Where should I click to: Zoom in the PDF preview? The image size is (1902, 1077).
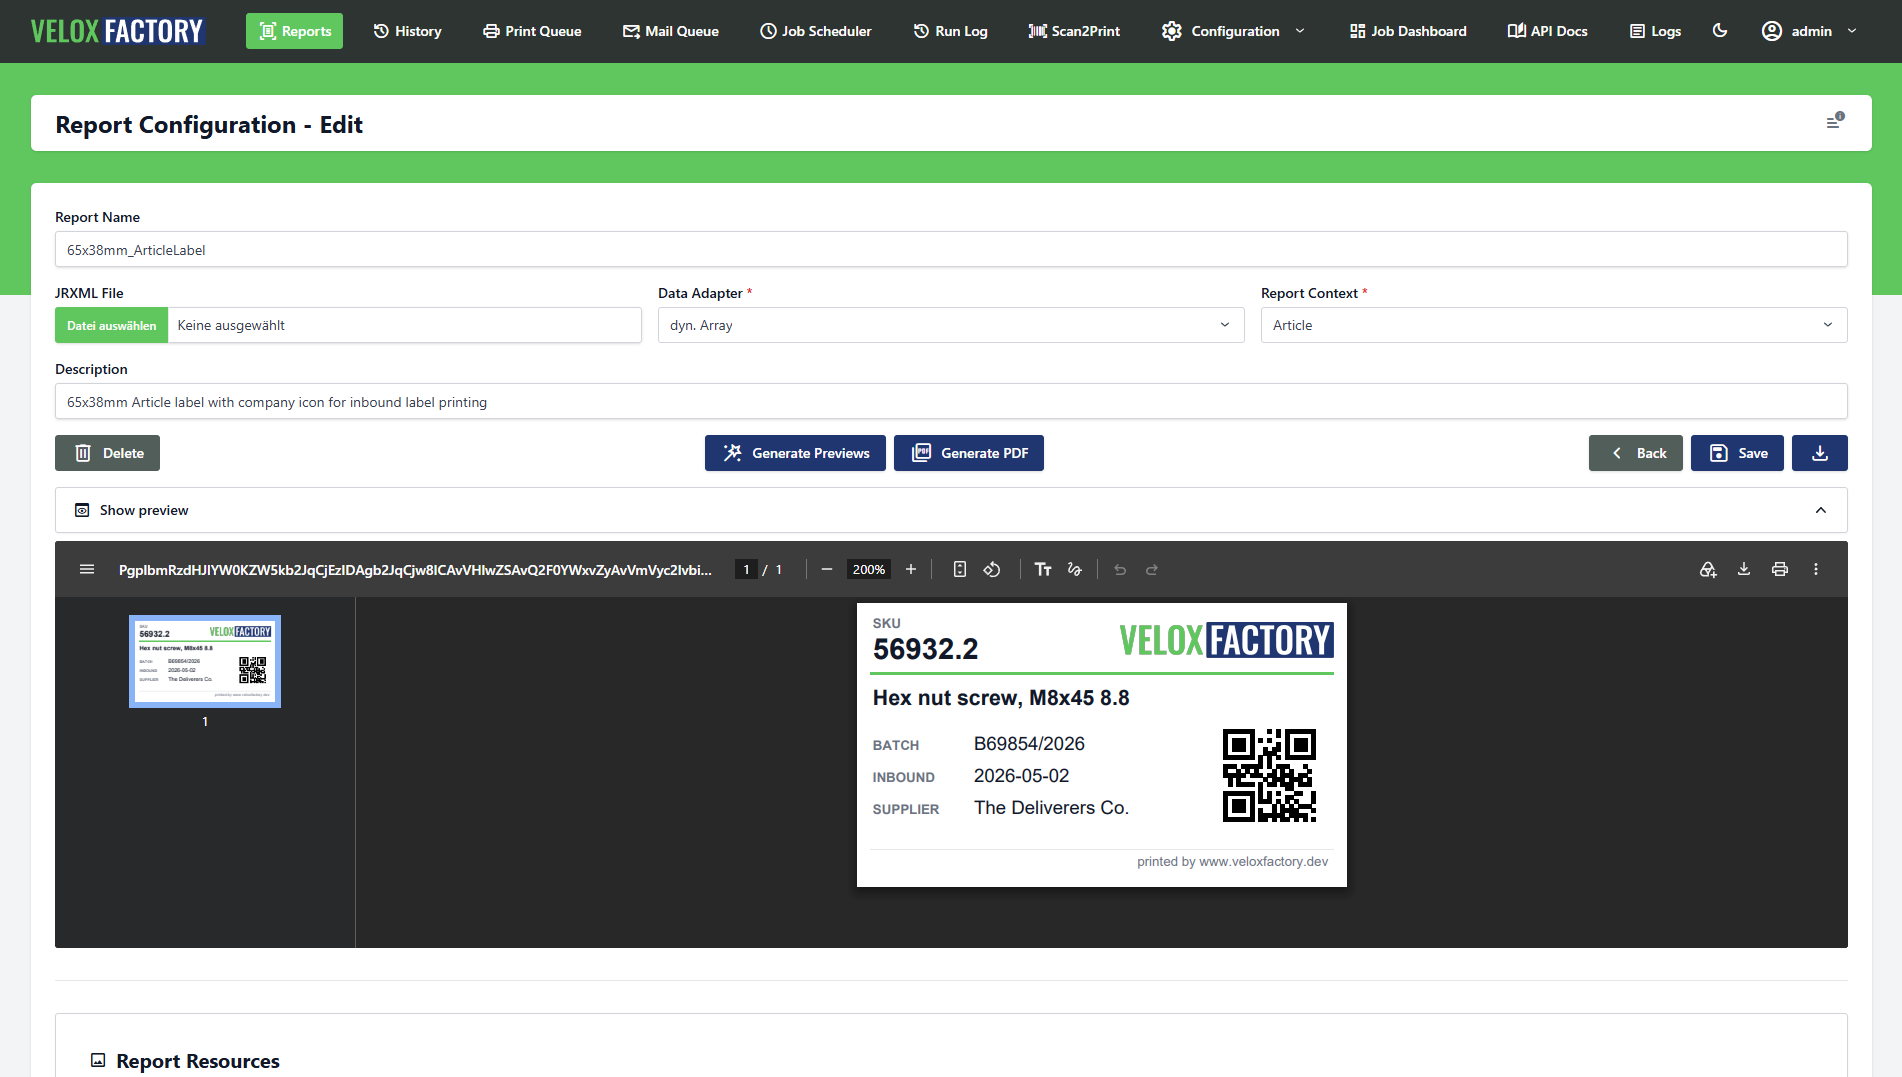911,569
